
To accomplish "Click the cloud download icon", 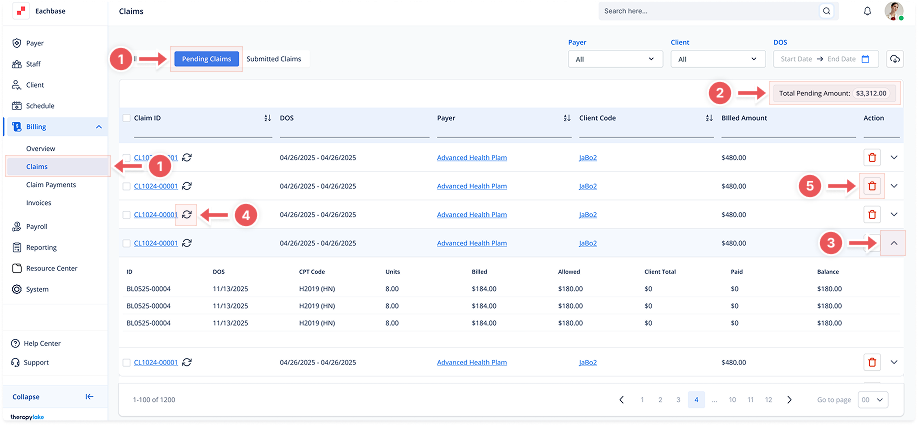I will (x=895, y=59).
